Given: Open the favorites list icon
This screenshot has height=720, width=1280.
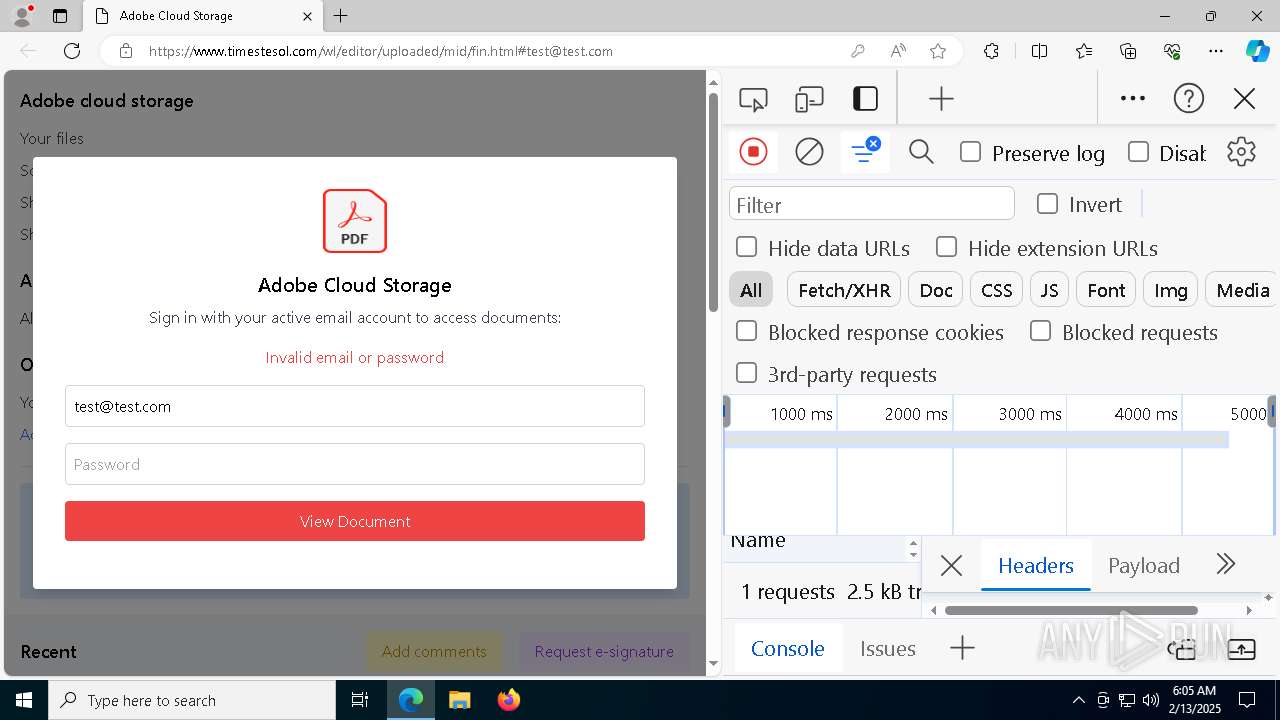Looking at the screenshot, I should pyautogui.click(x=1084, y=51).
